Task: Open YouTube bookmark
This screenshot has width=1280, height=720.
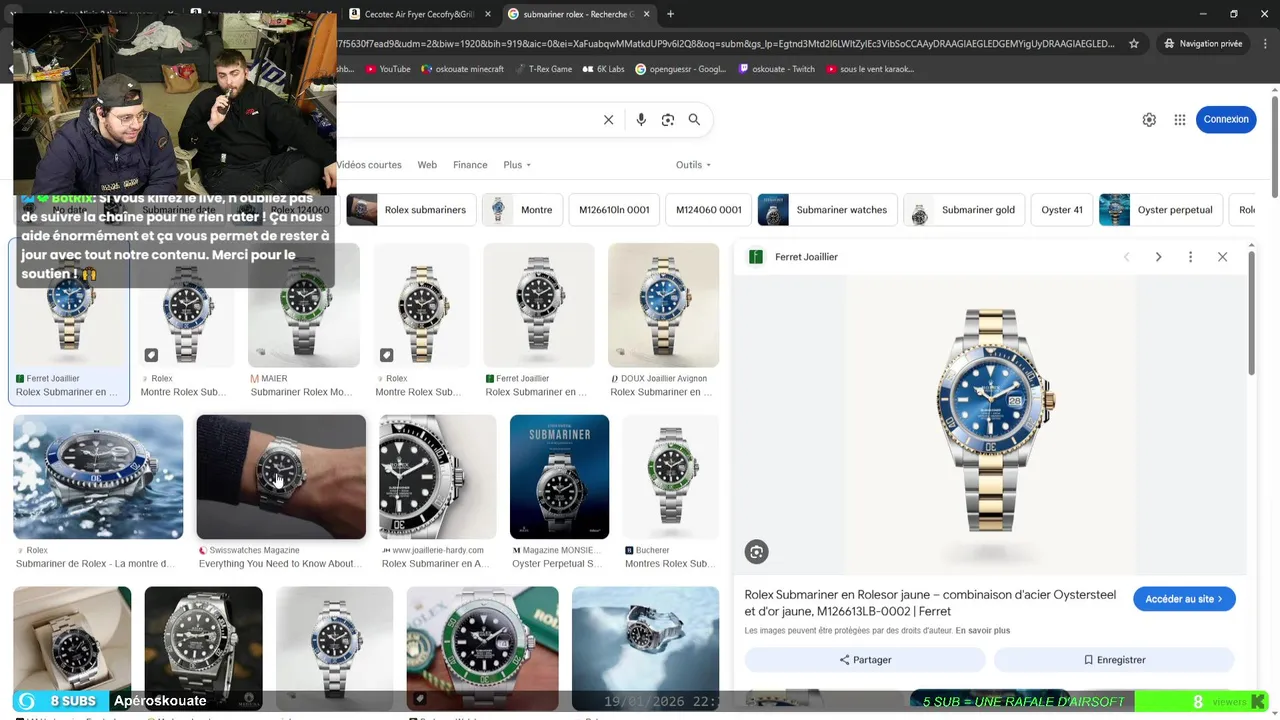Action: click(388, 69)
